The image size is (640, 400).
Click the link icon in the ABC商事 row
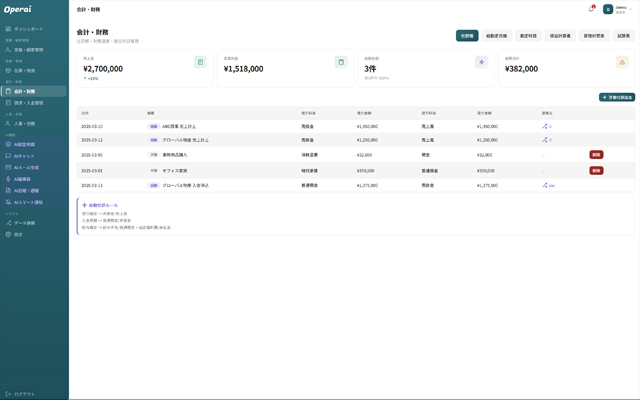tap(545, 126)
